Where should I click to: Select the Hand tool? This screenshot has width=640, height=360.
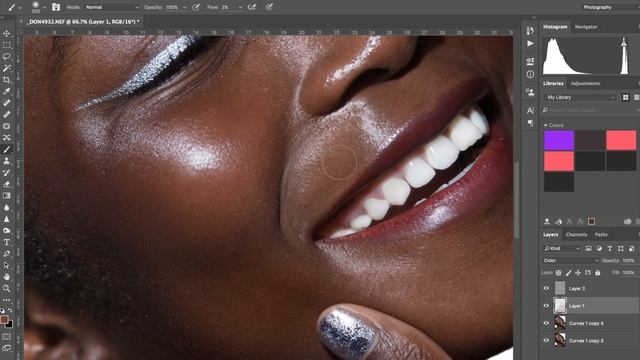click(x=7, y=277)
